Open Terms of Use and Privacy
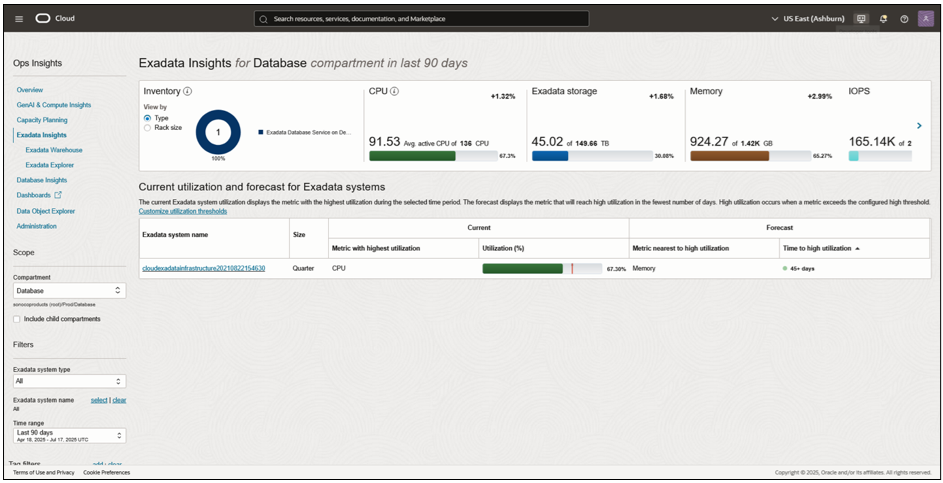The image size is (943, 483). [44, 472]
